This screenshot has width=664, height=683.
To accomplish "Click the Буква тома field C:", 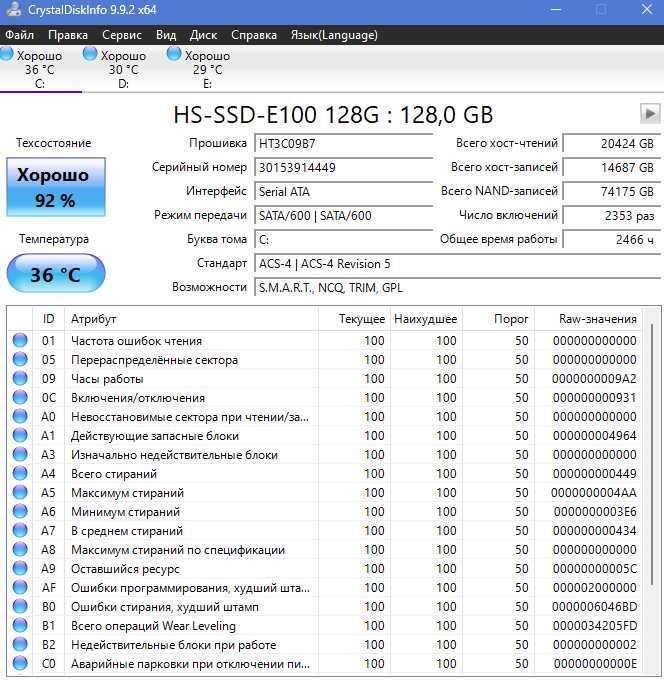I will coord(344,240).
